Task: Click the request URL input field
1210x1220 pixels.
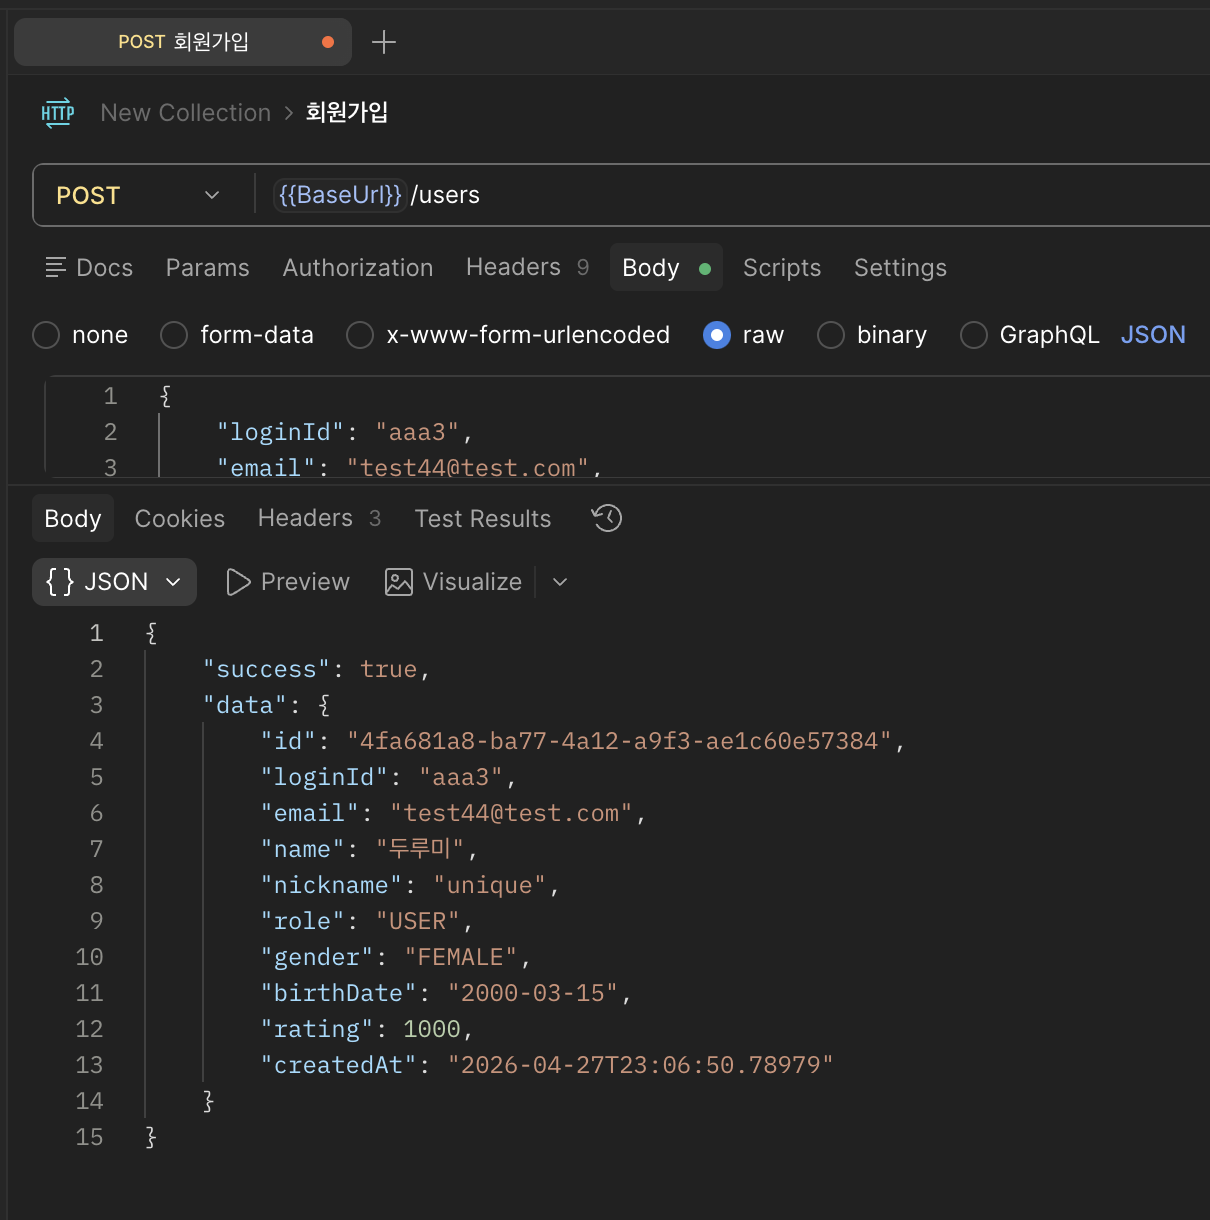Action: 740,195
